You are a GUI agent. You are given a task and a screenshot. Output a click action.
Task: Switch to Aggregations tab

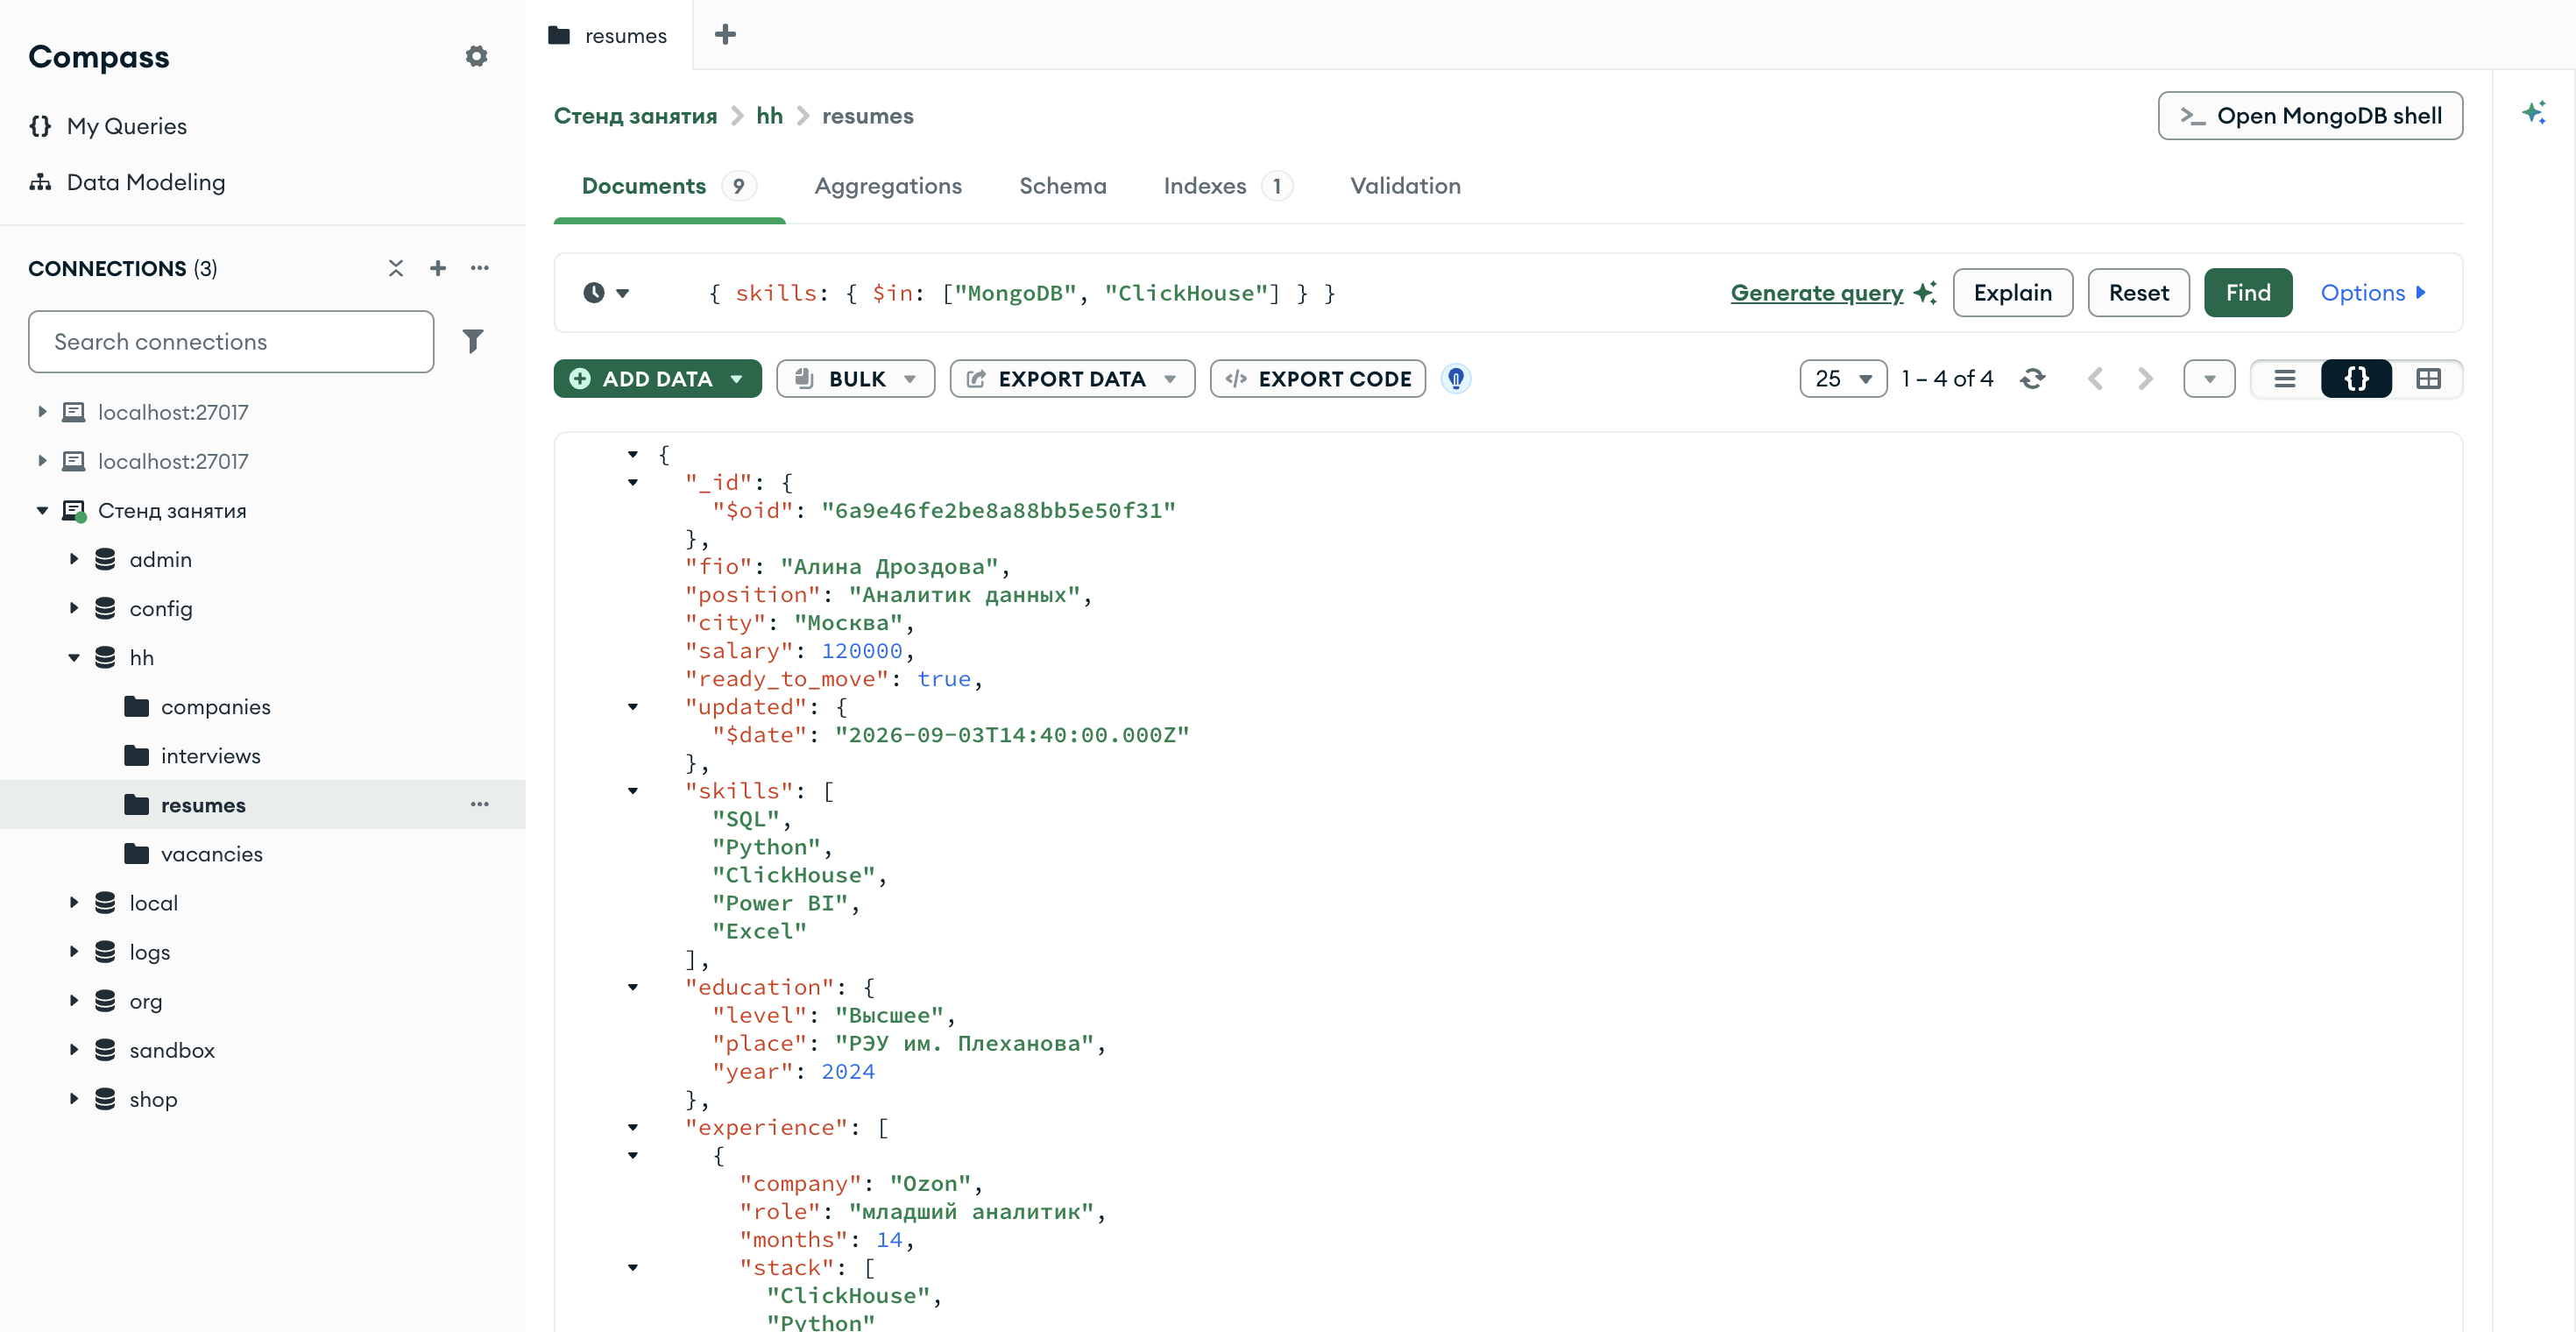tap(888, 186)
